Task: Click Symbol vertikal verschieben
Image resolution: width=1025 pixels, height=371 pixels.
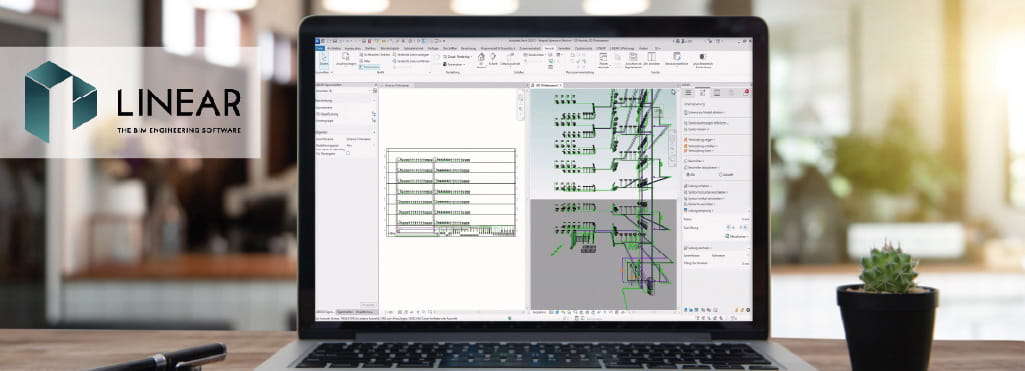Action: pyautogui.click(x=704, y=199)
